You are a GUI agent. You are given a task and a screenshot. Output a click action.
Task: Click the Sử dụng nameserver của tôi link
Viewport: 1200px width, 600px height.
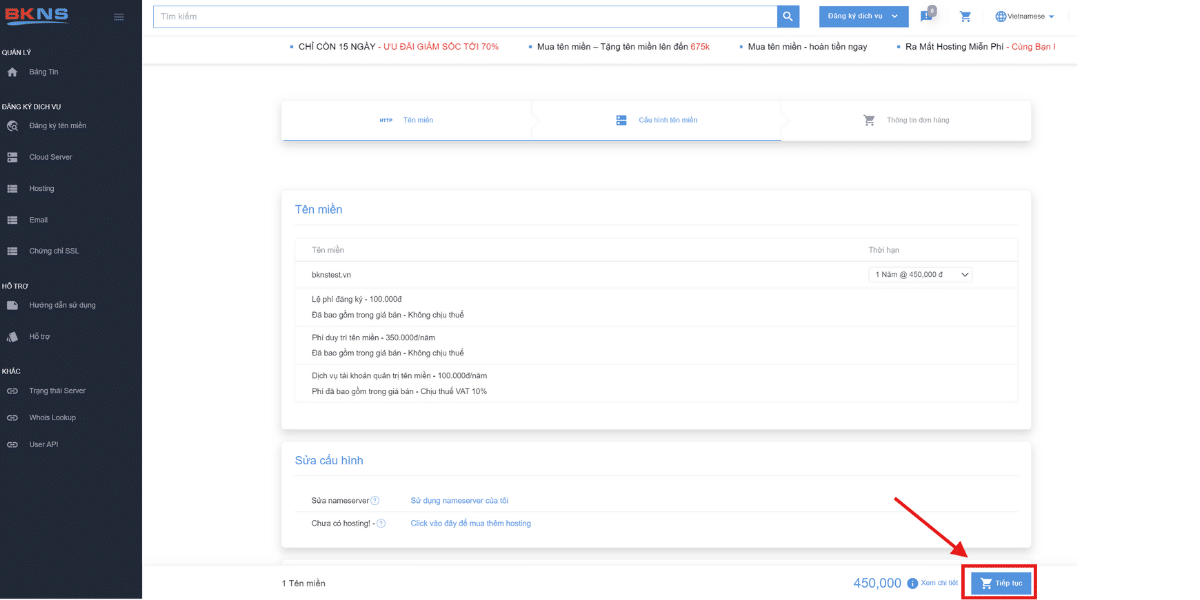[x=459, y=500]
